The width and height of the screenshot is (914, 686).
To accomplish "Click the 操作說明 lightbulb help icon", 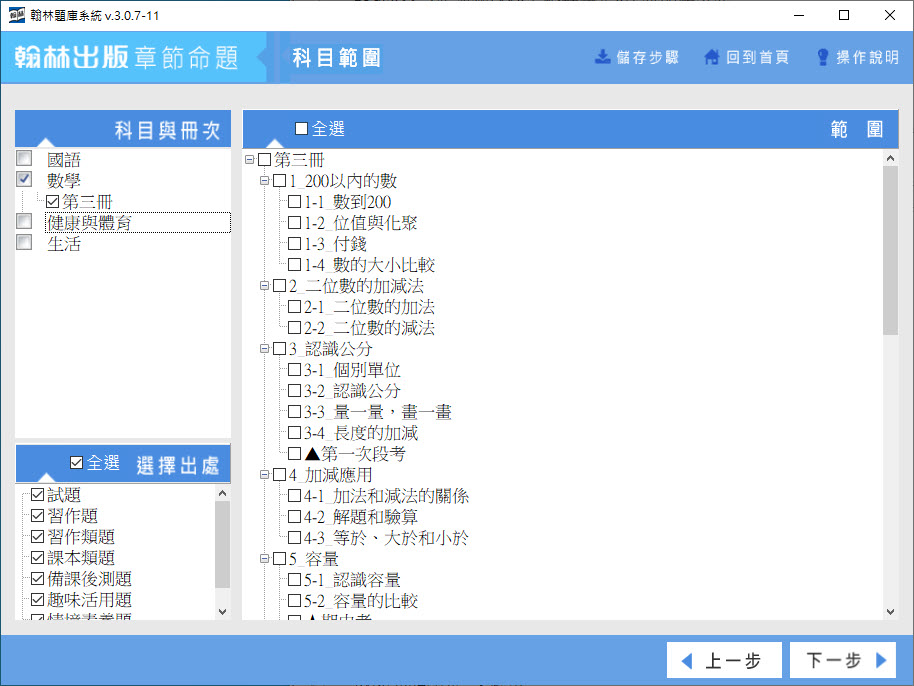I will (823, 57).
